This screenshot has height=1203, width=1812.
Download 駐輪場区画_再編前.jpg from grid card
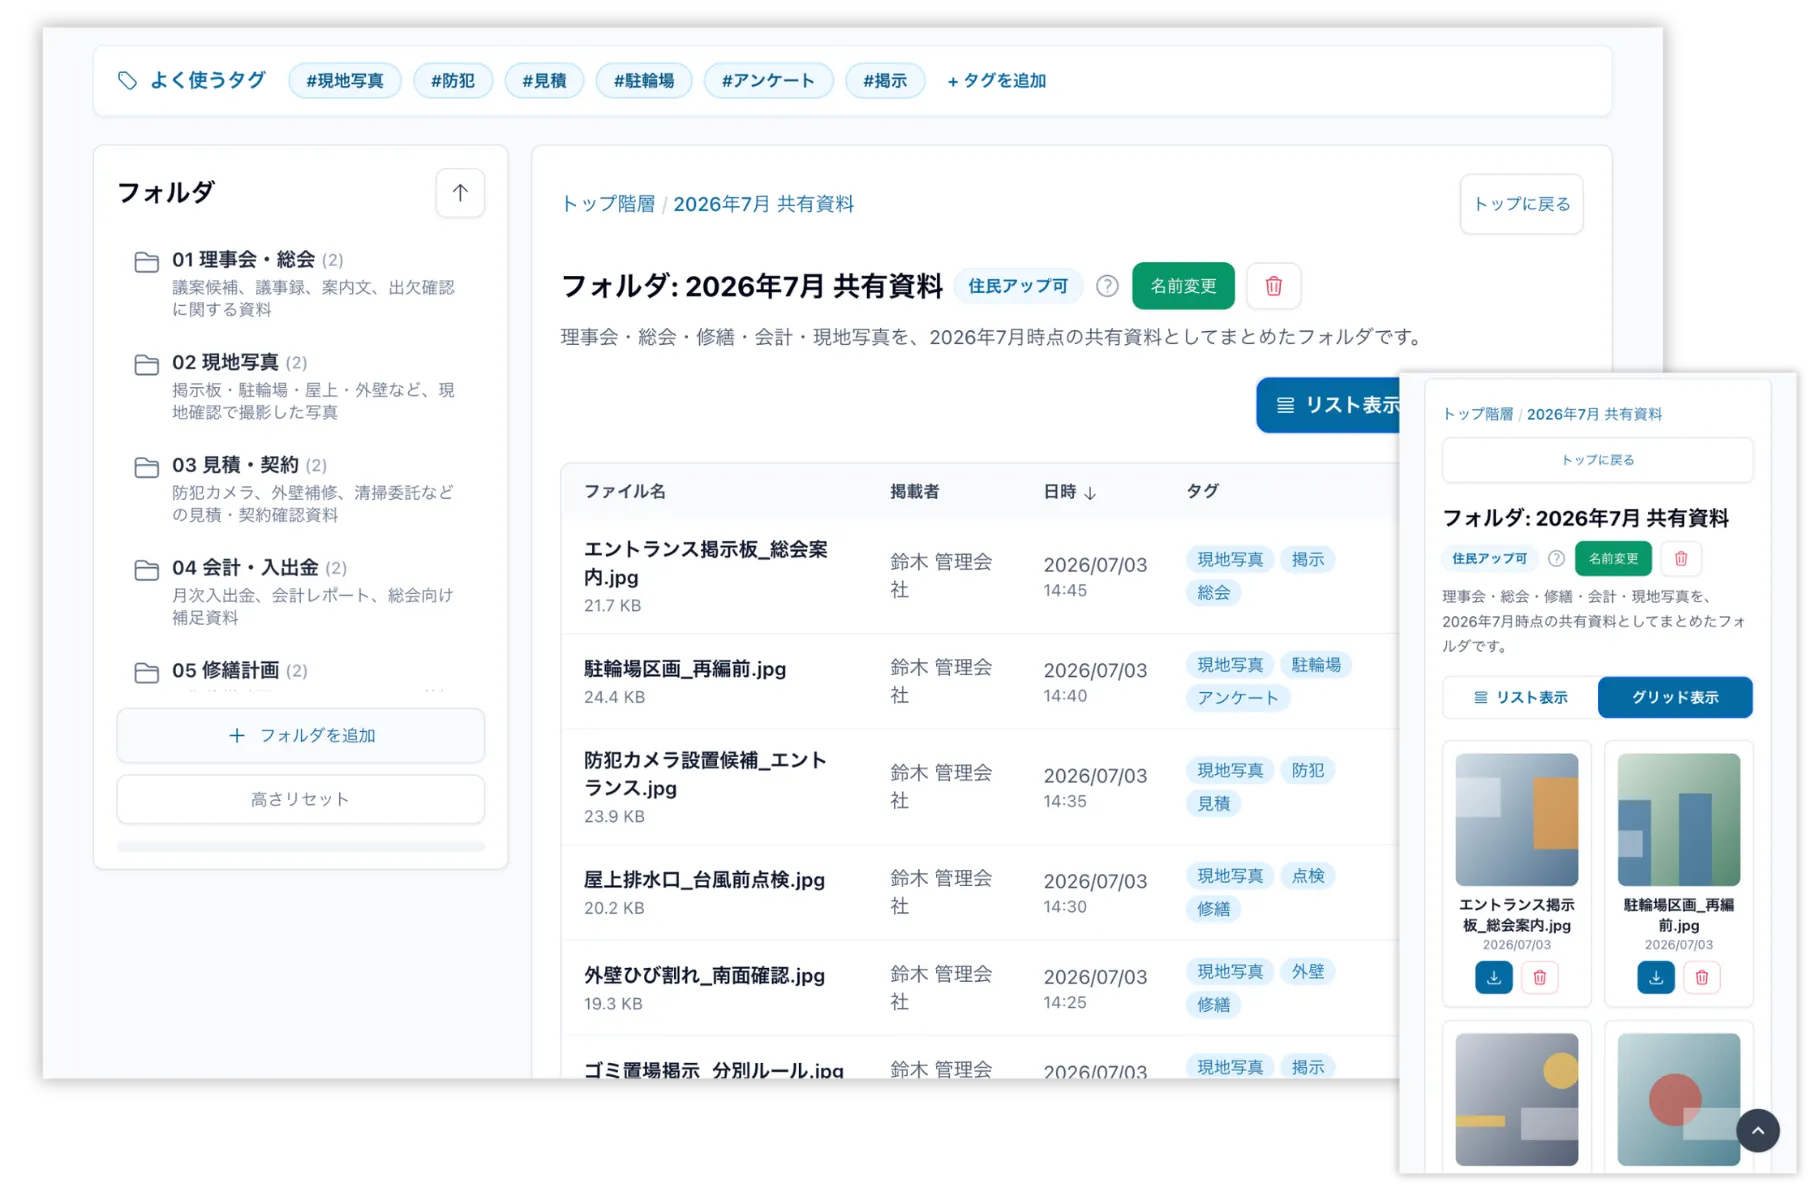[1656, 977]
